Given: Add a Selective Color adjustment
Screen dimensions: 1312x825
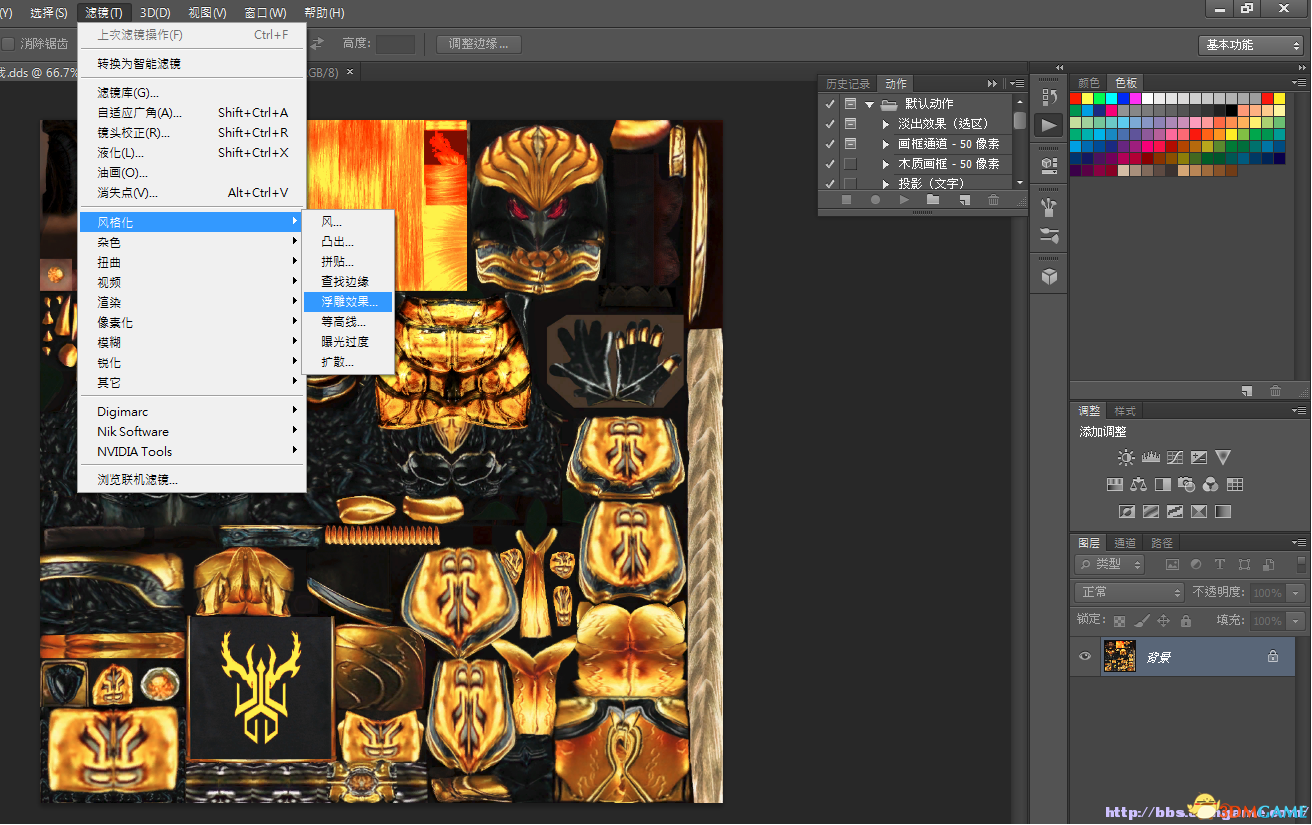Looking at the screenshot, I should (1199, 512).
